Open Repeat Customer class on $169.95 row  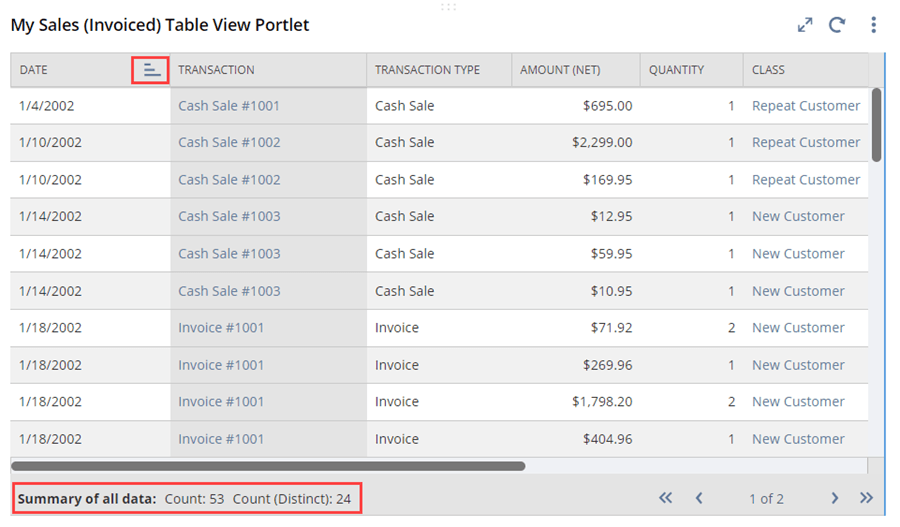coord(806,180)
